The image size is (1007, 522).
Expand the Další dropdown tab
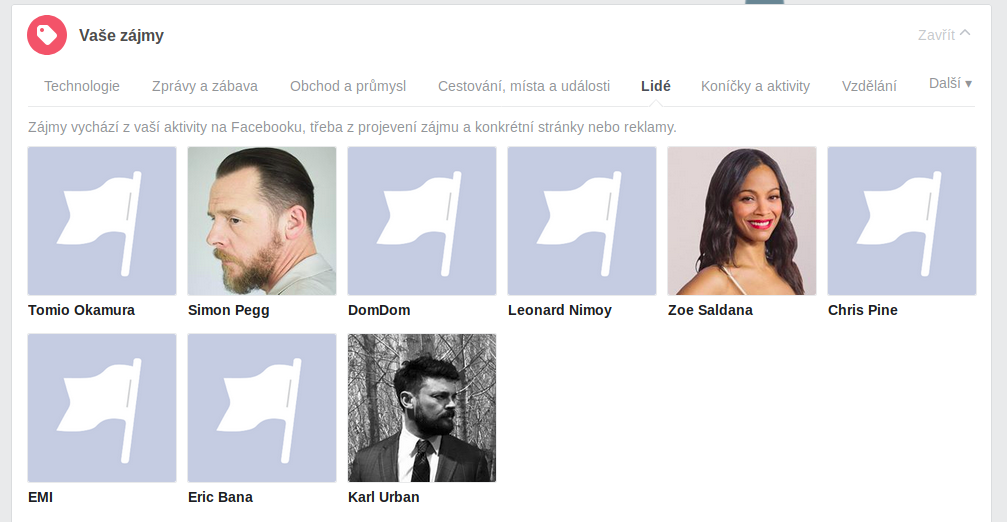point(950,84)
